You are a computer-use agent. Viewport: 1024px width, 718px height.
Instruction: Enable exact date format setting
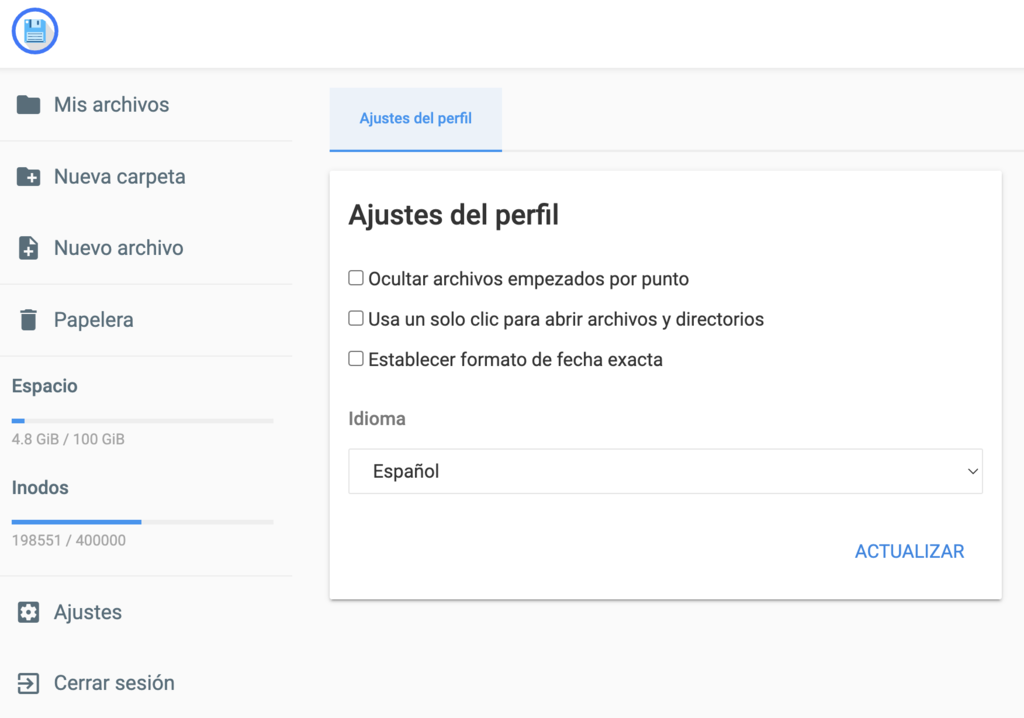click(x=355, y=358)
